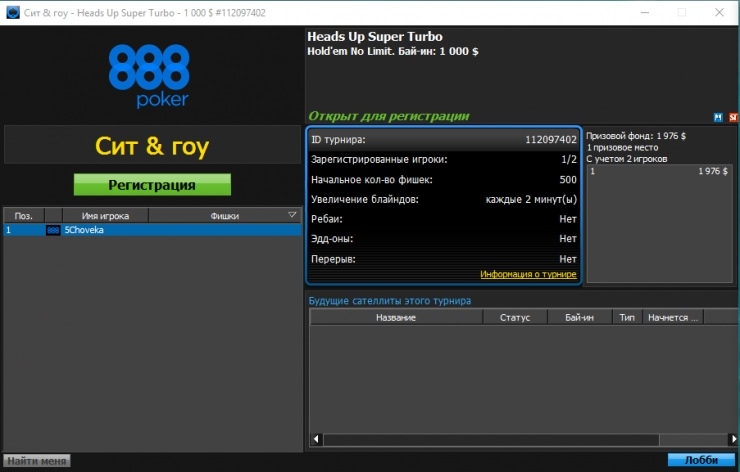This screenshot has width=740, height=472.
Task: Click the right arrow of the satellites scrollbar
Action: point(733,439)
